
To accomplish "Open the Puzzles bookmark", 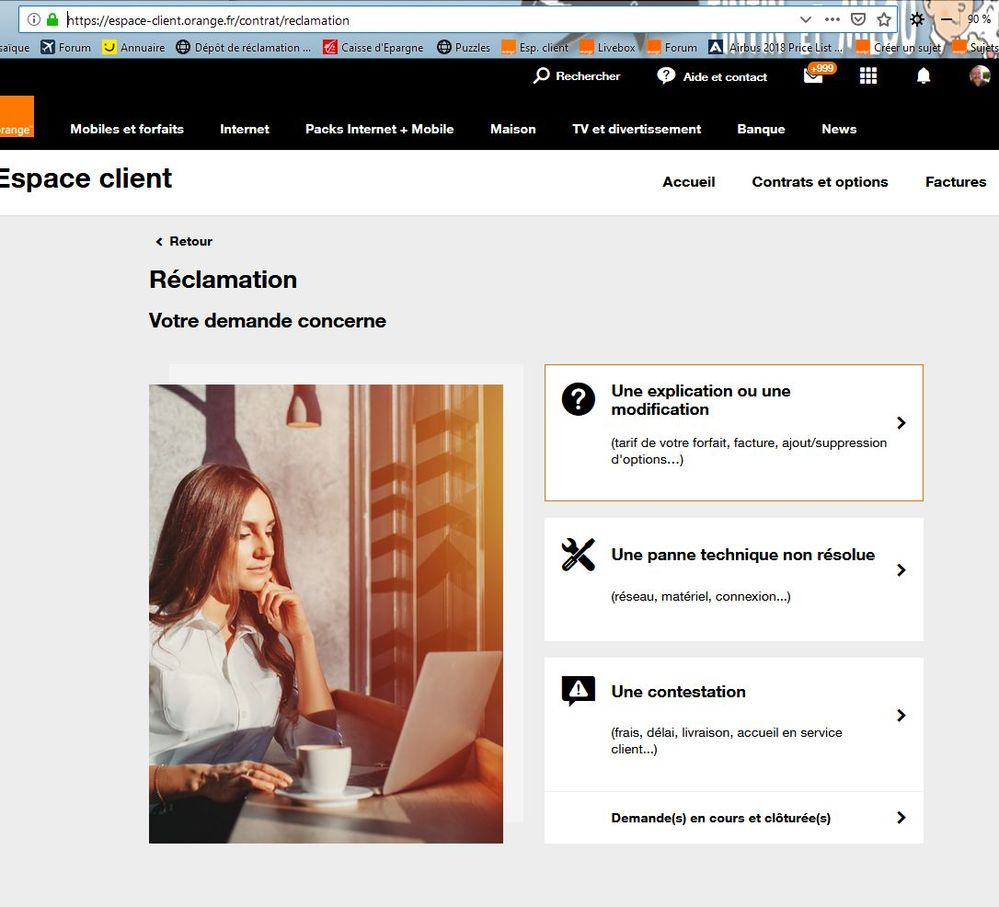I will [x=464, y=47].
